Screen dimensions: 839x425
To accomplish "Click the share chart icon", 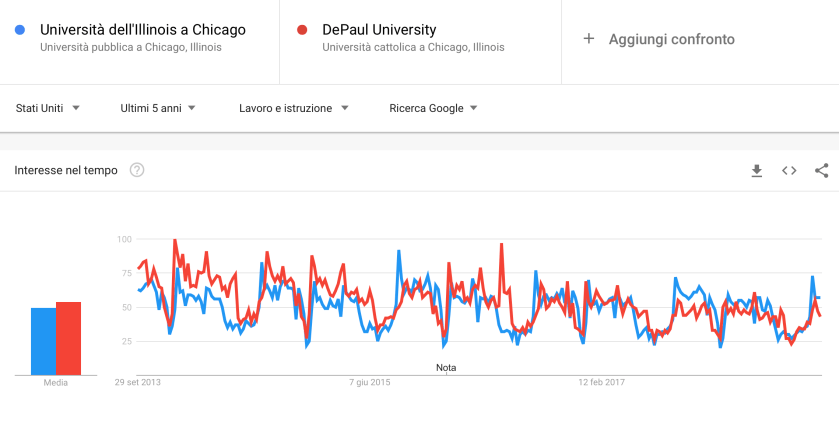I will pos(821,171).
